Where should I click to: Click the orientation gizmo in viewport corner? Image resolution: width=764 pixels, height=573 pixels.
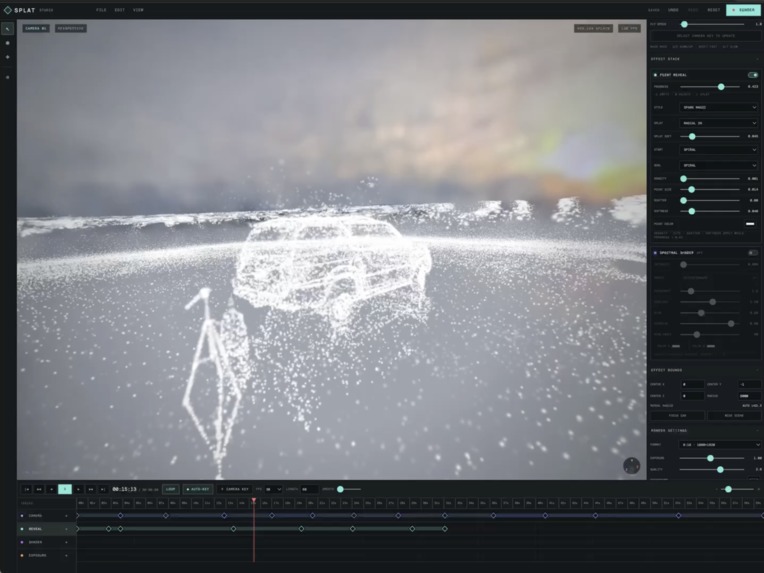631,465
